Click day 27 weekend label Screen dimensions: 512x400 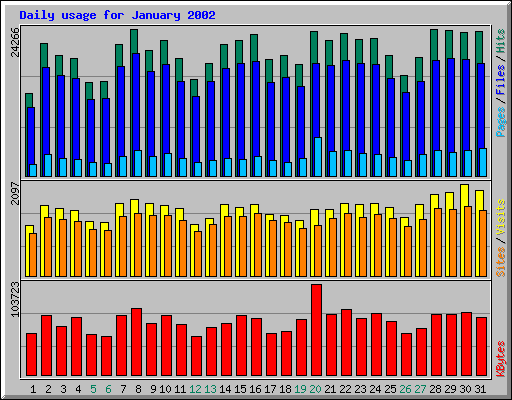pyautogui.click(x=420, y=389)
